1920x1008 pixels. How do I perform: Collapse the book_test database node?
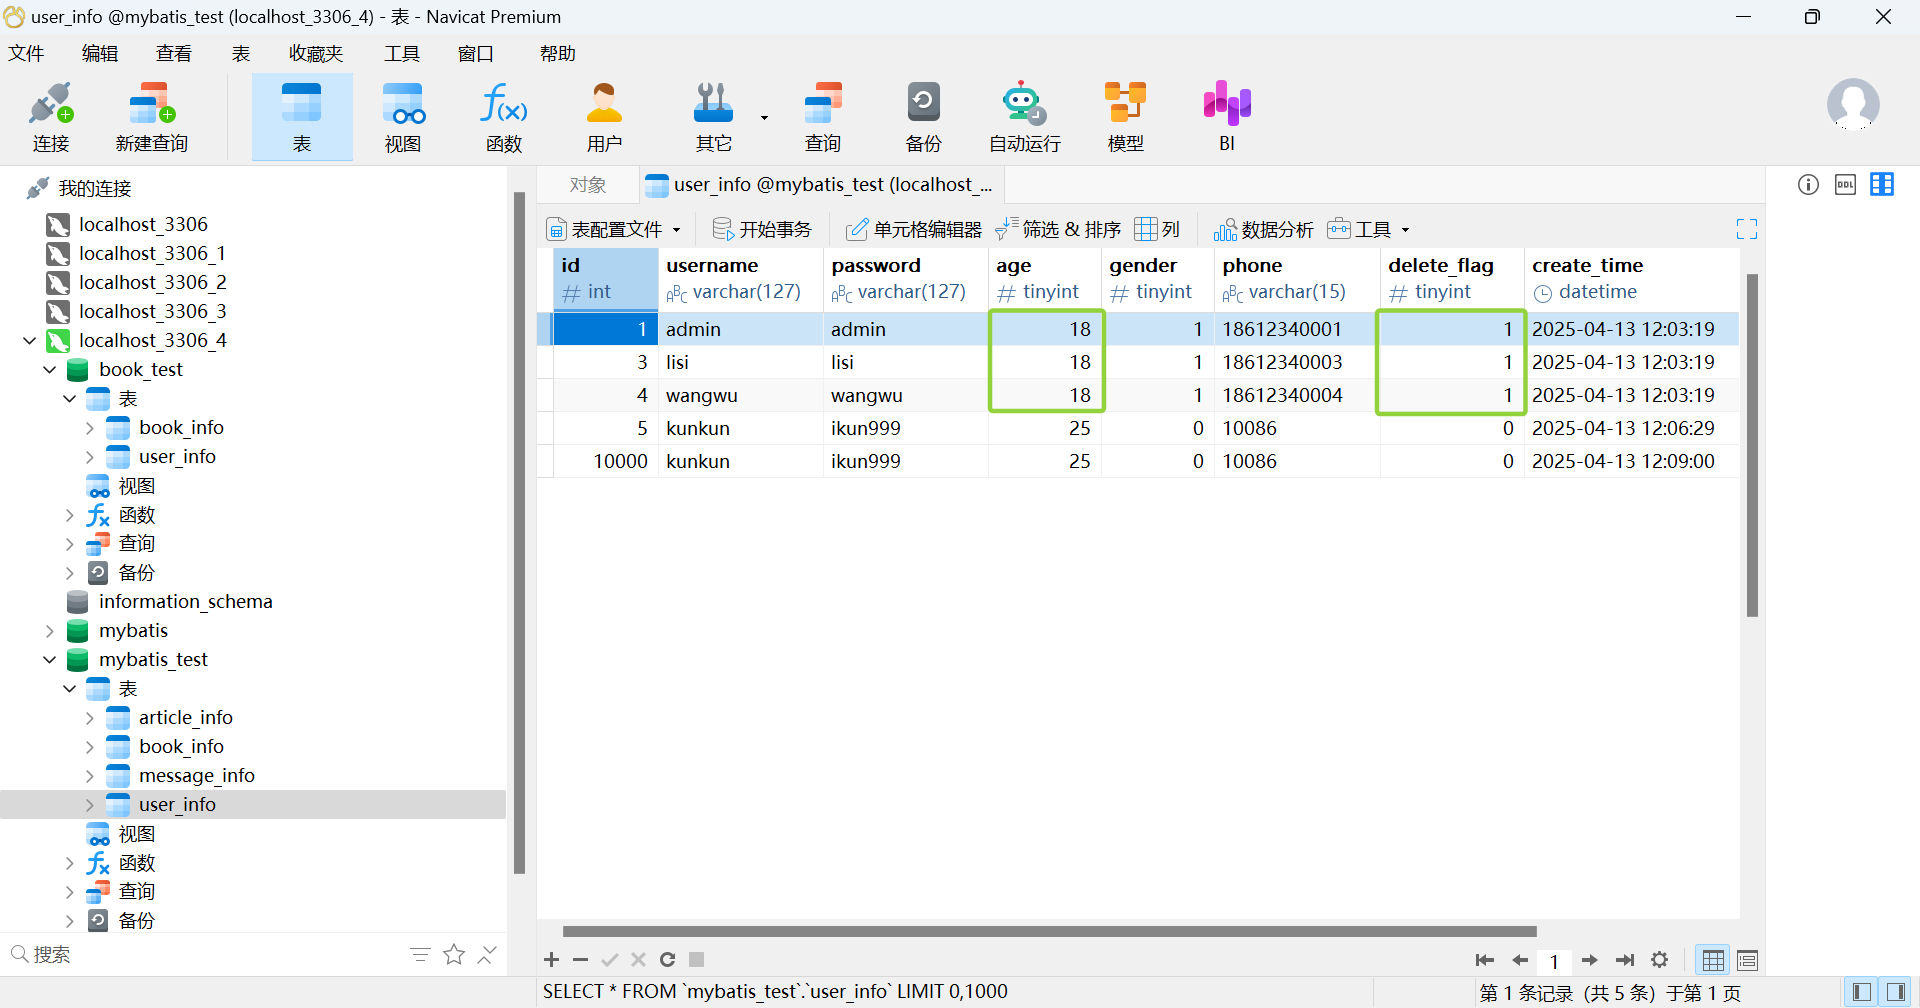[x=50, y=370]
